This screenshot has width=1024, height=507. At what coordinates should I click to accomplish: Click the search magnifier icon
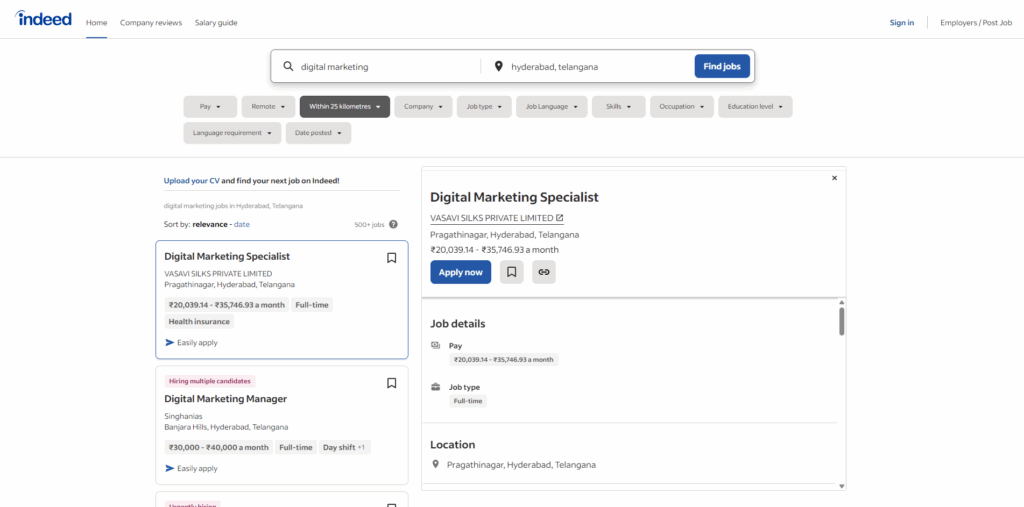point(288,66)
